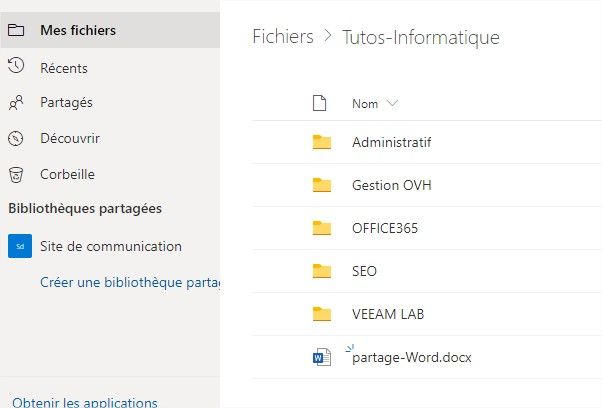Open the Récents menu item

tap(64, 68)
